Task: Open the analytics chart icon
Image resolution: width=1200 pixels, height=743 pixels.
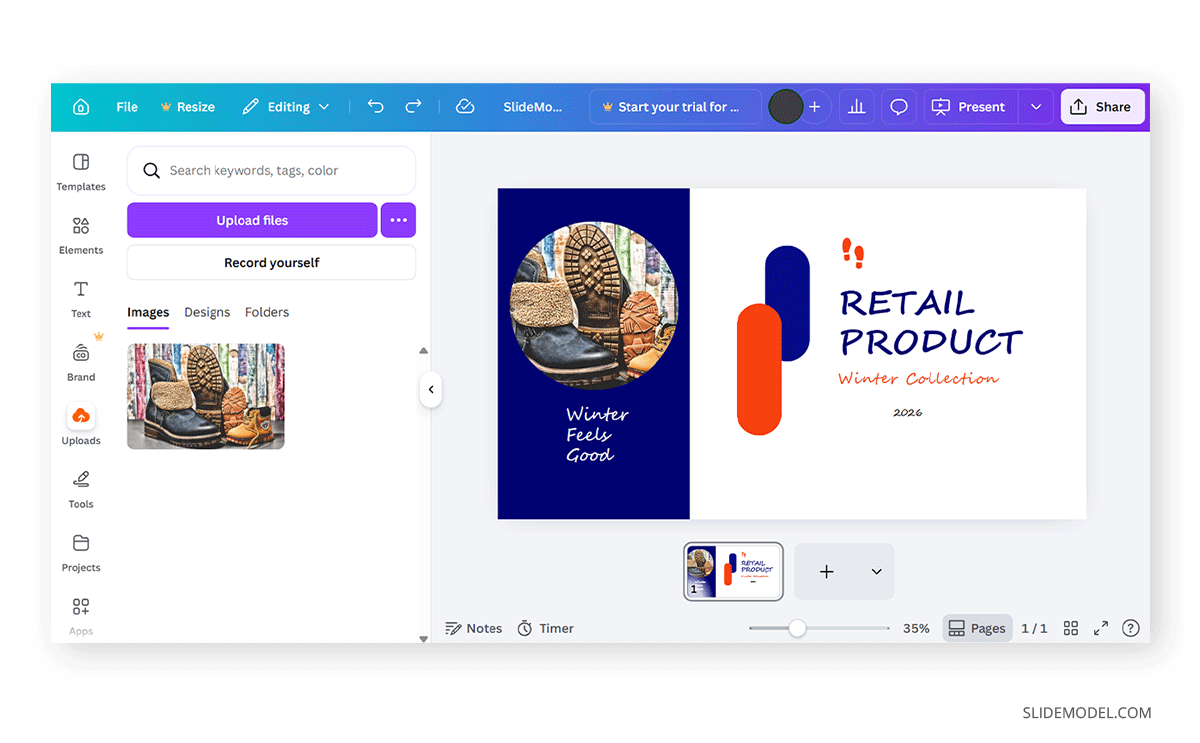Action: pos(856,107)
